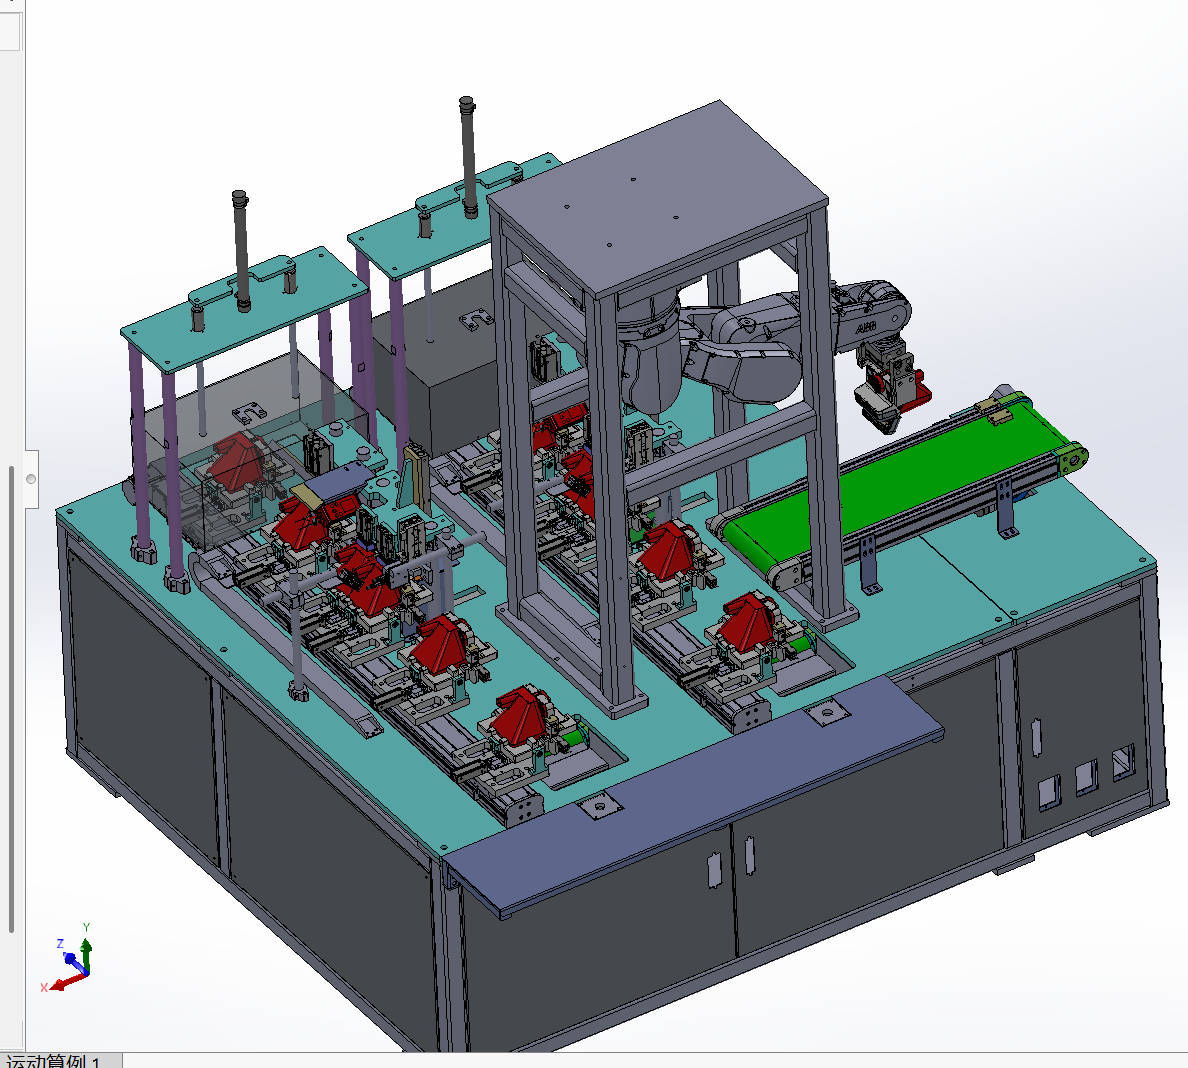
Task: Click the blue Z axis of the triad
Action: click(x=73, y=961)
